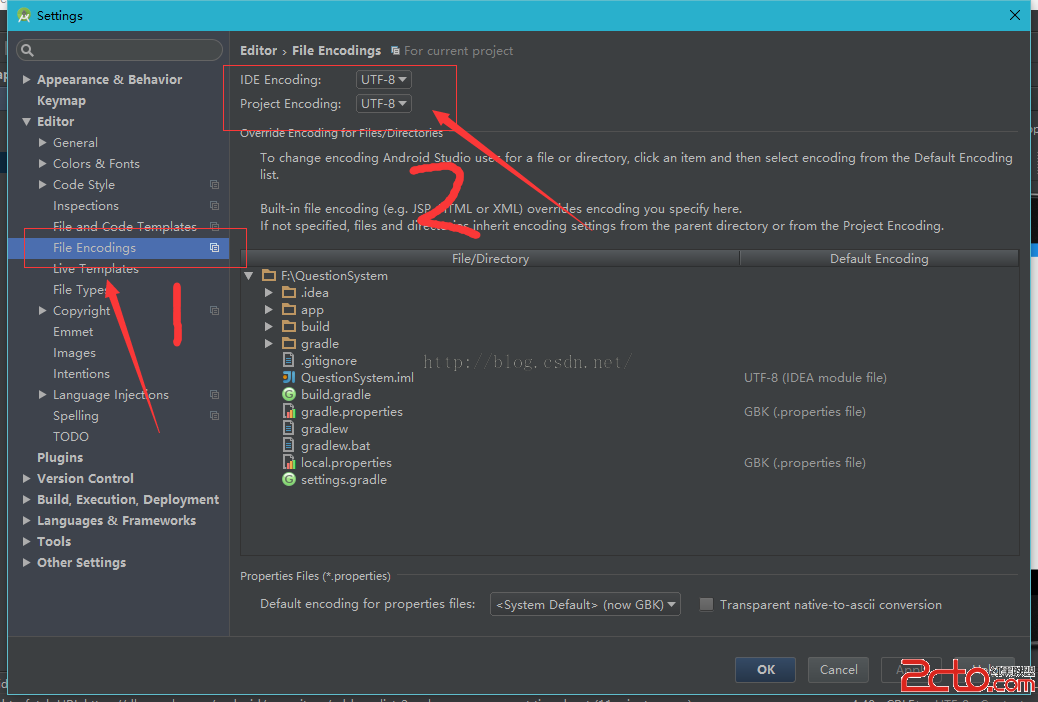Click the Android Studio logo in title bar

coord(24,15)
